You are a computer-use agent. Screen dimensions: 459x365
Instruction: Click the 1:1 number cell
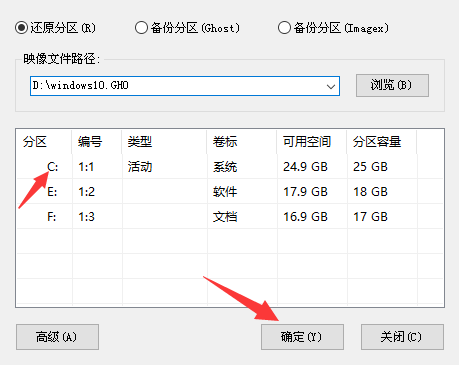pyautogui.click(x=86, y=167)
